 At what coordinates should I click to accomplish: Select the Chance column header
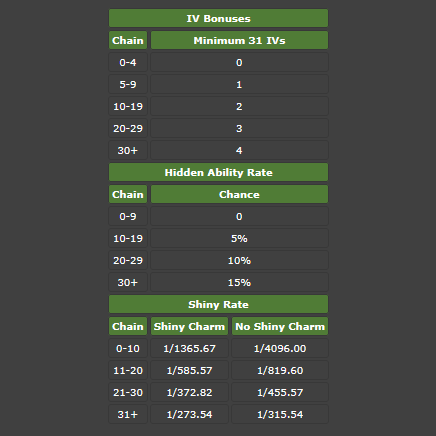239,194
